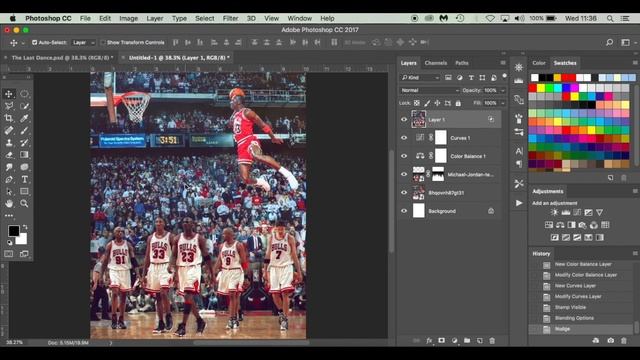
Task: Switch to the Channels tab
Action: pos(436,63)
